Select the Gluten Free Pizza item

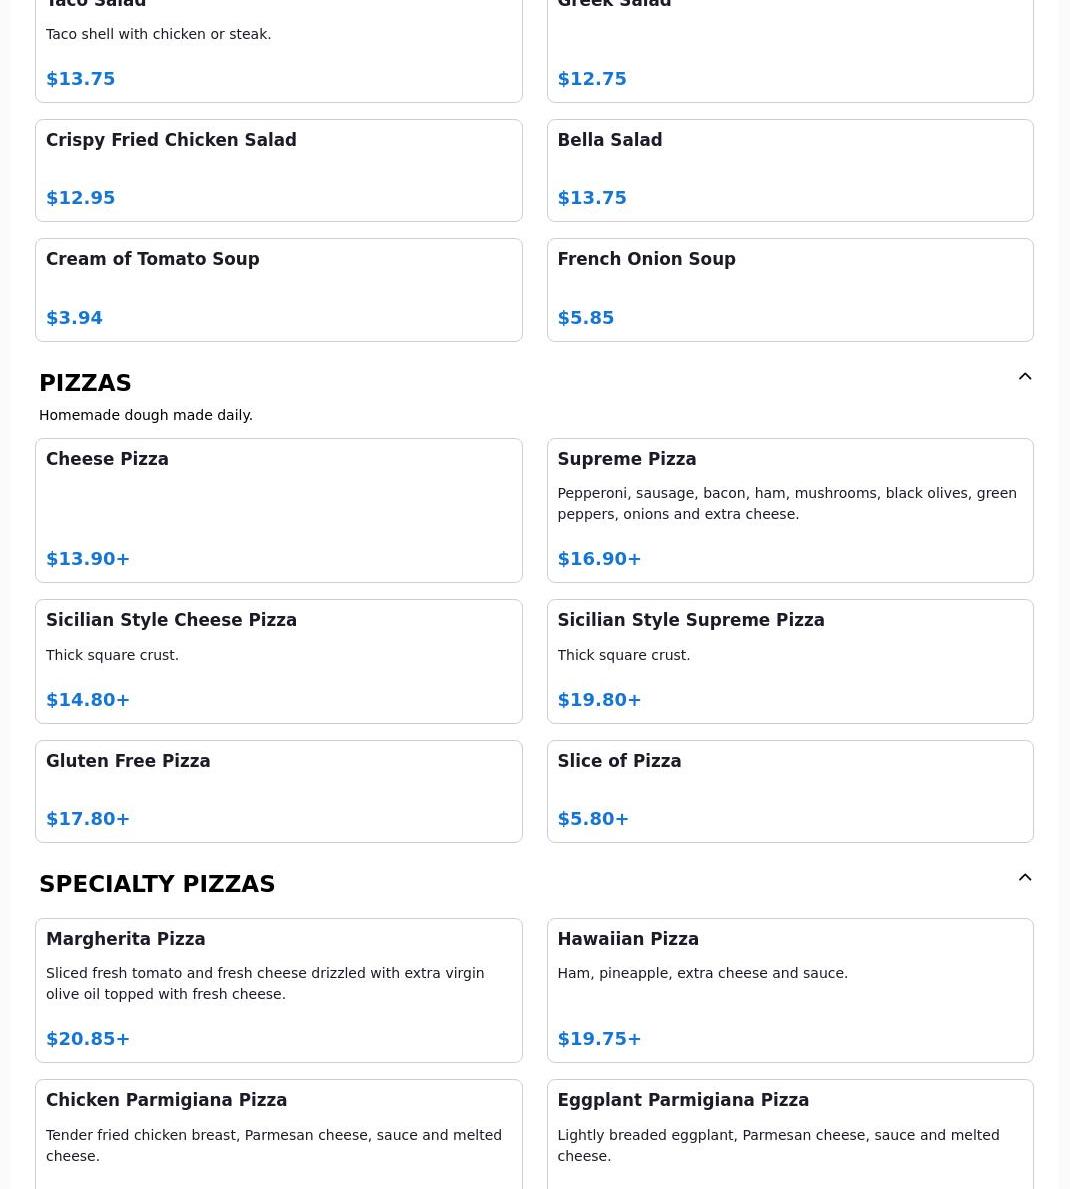pyautogui.click(x=278, y=791)
